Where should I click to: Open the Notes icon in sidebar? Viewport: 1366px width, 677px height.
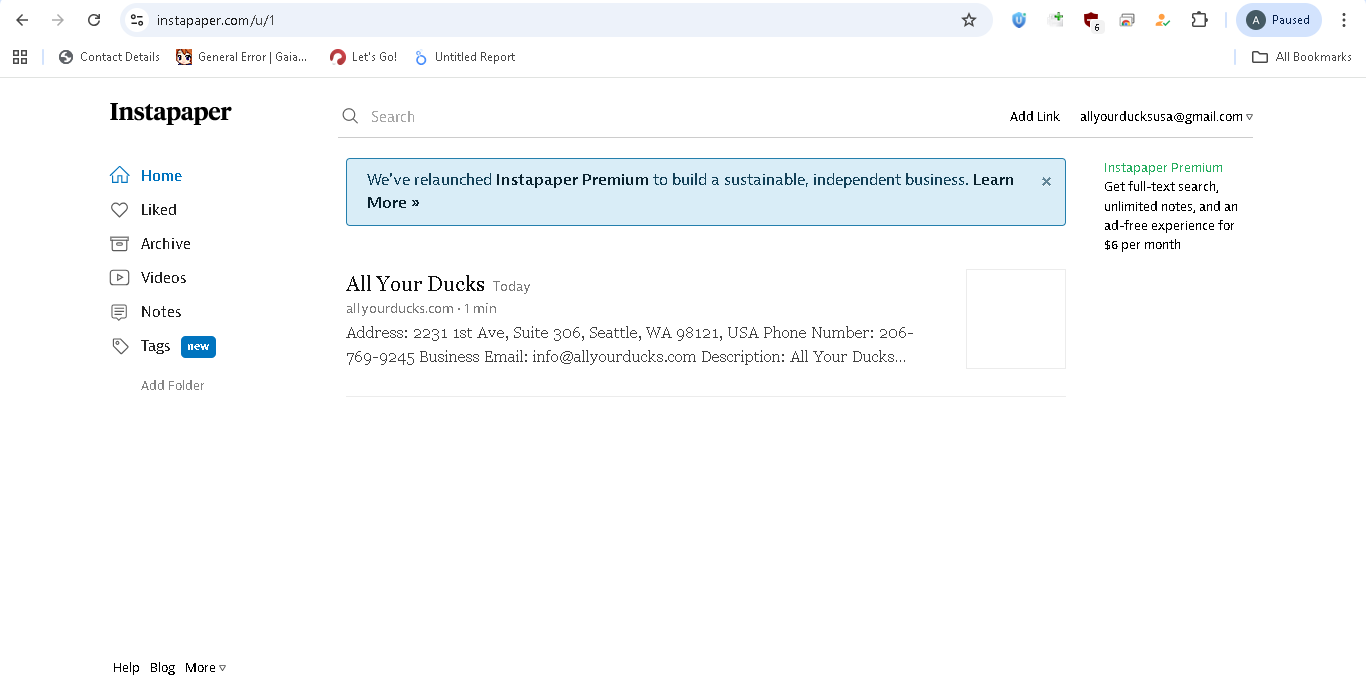[119, 312]
